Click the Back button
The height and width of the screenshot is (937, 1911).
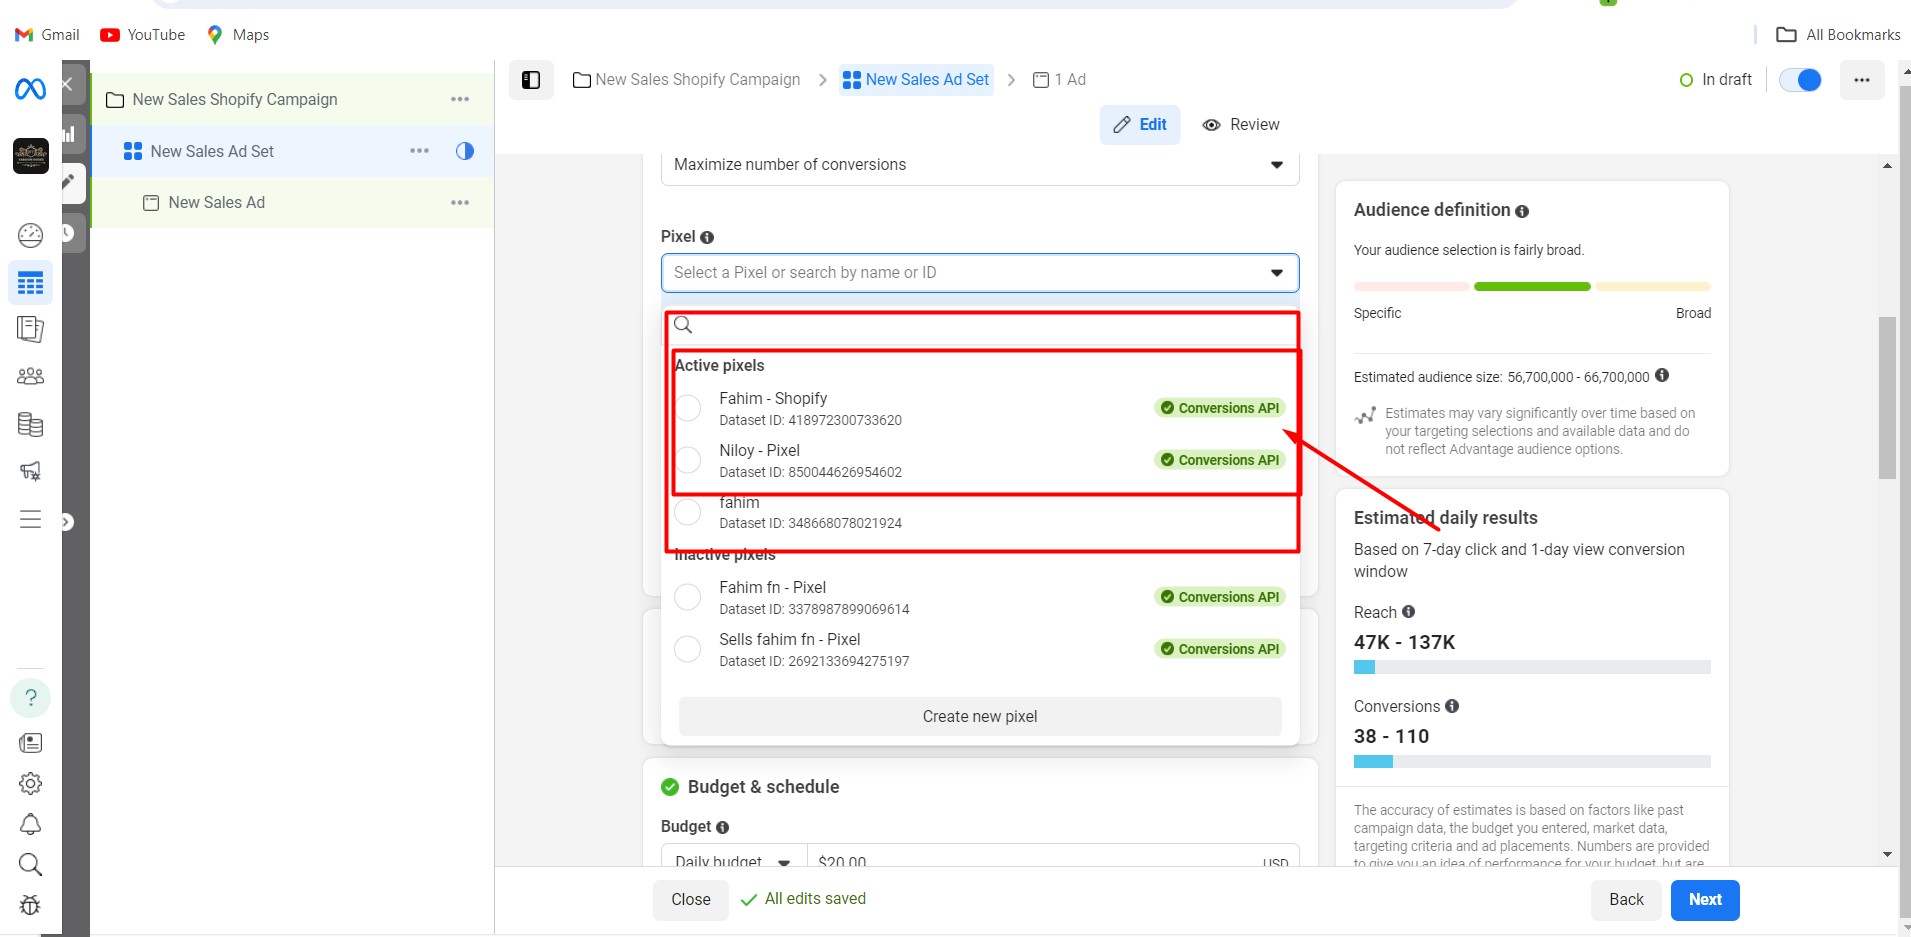click(x=1626, y=900)
